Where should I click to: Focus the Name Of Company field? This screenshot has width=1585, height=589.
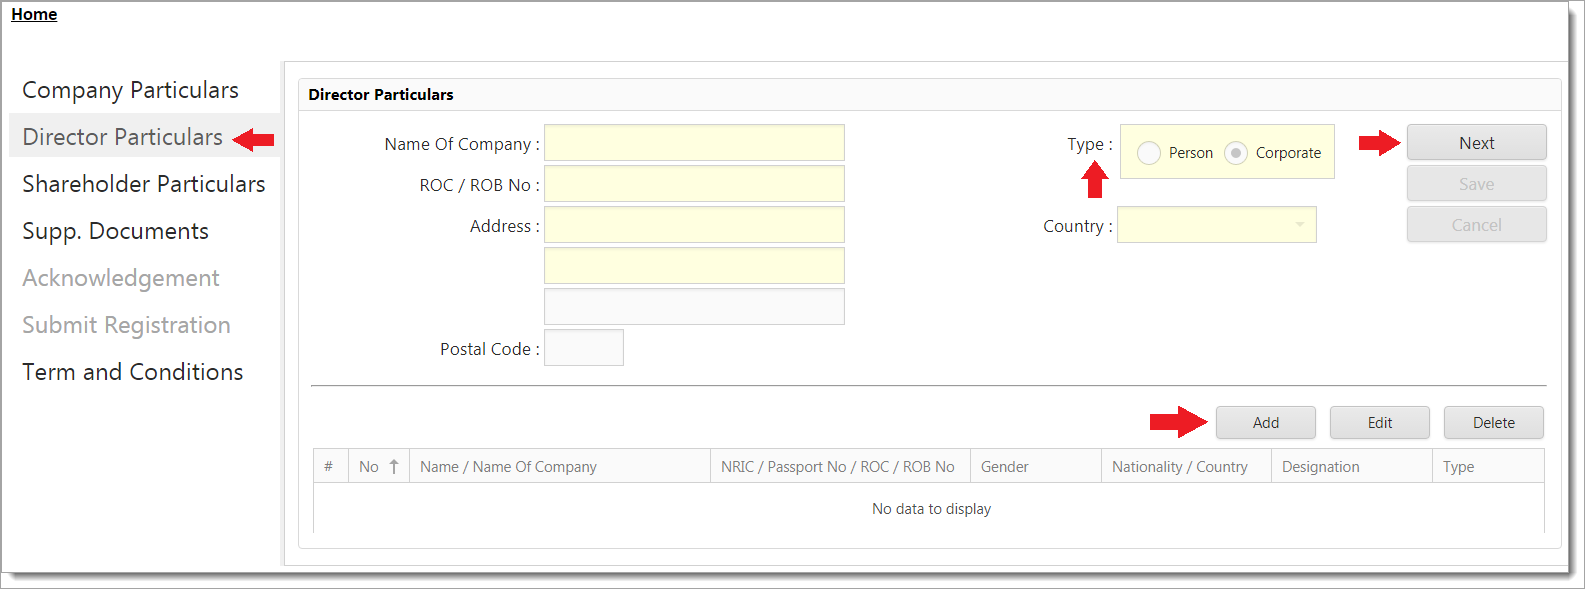694,143
